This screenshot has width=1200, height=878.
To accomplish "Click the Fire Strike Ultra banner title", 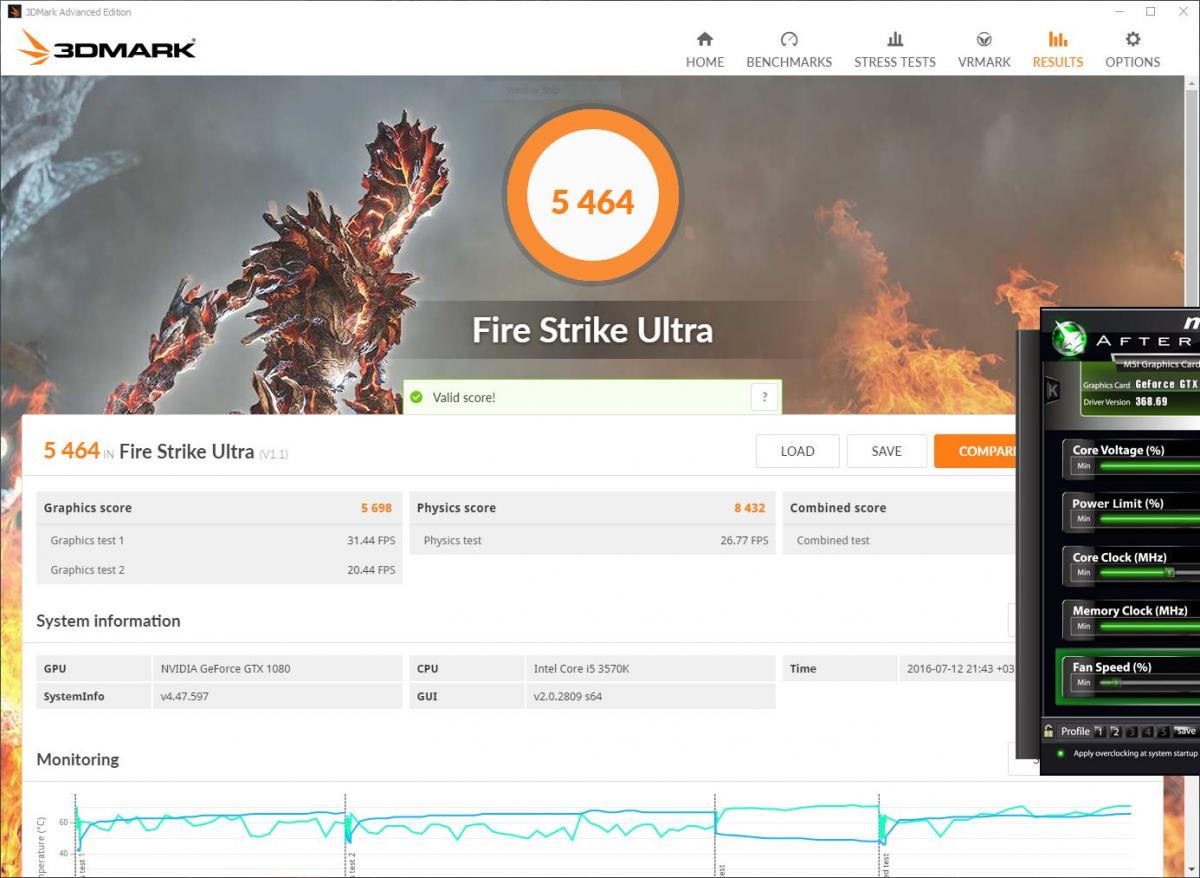I will coord(593,330).
